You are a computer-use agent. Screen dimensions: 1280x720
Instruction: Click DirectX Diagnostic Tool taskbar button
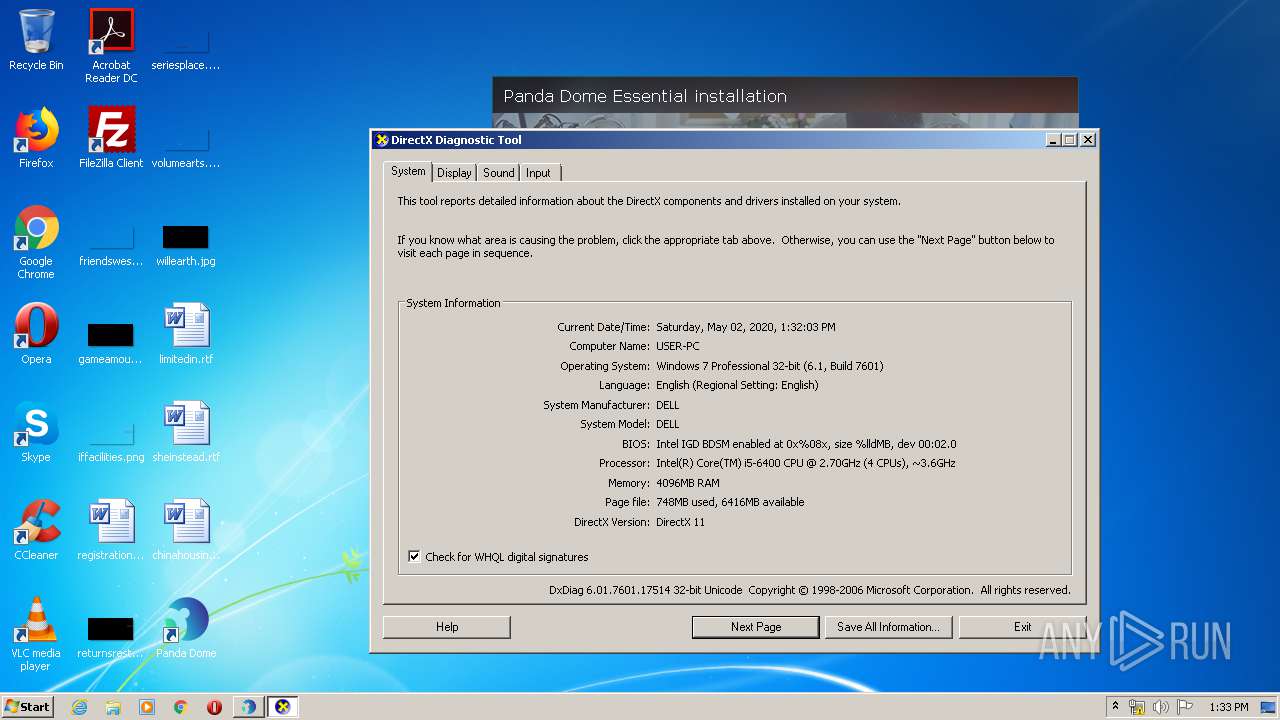tap(283, 707)
